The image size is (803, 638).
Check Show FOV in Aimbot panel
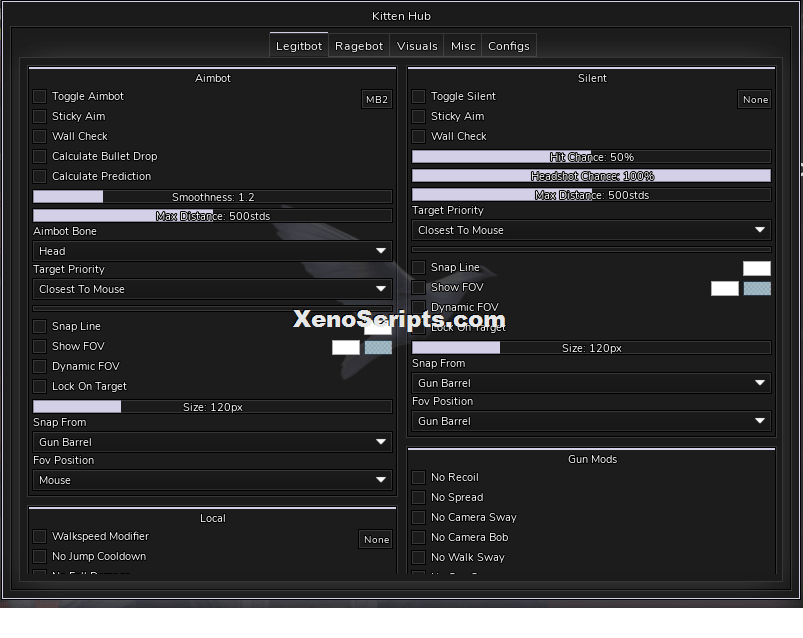39,346
